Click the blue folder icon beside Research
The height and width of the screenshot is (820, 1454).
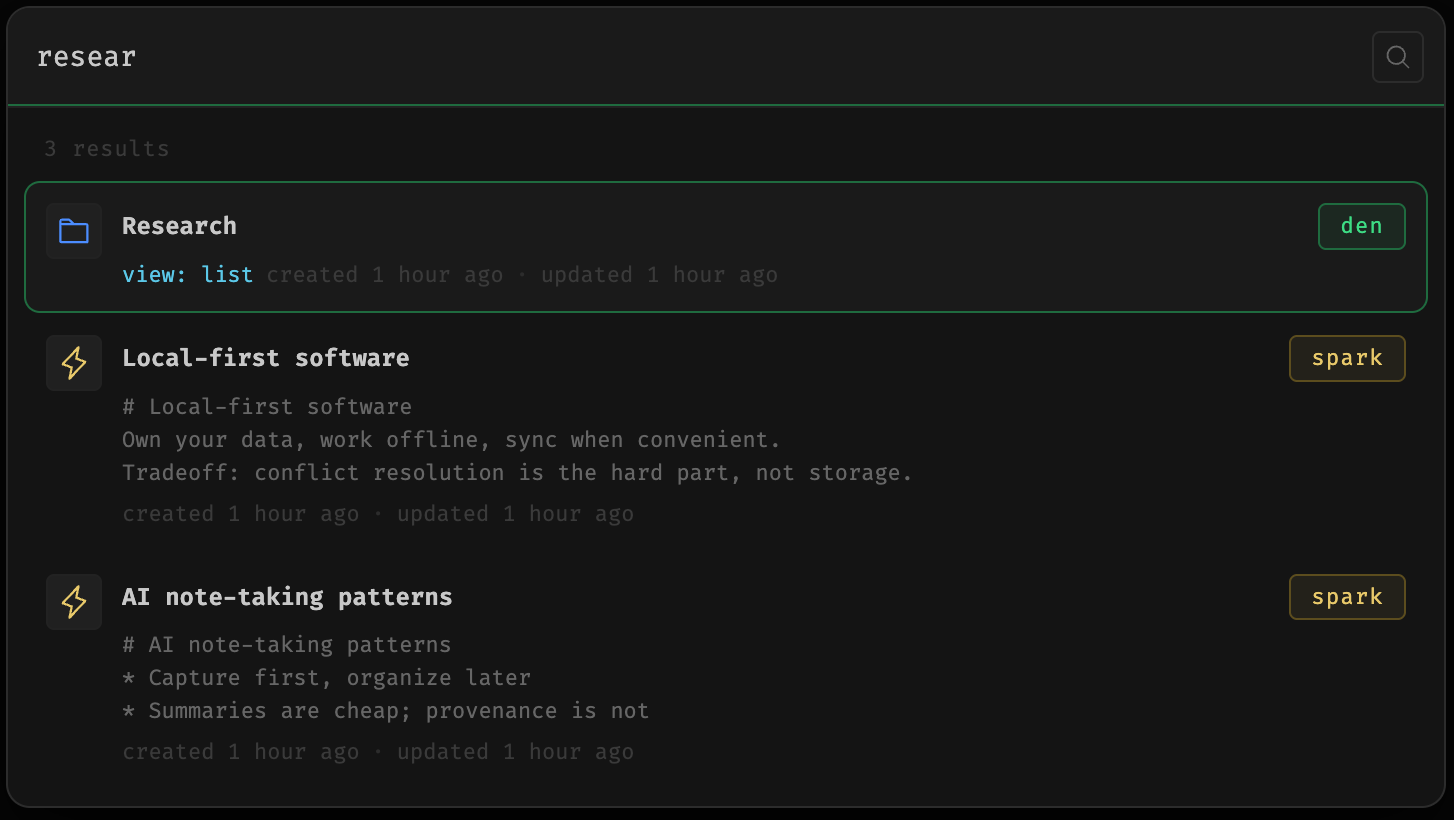click(74, 231)
